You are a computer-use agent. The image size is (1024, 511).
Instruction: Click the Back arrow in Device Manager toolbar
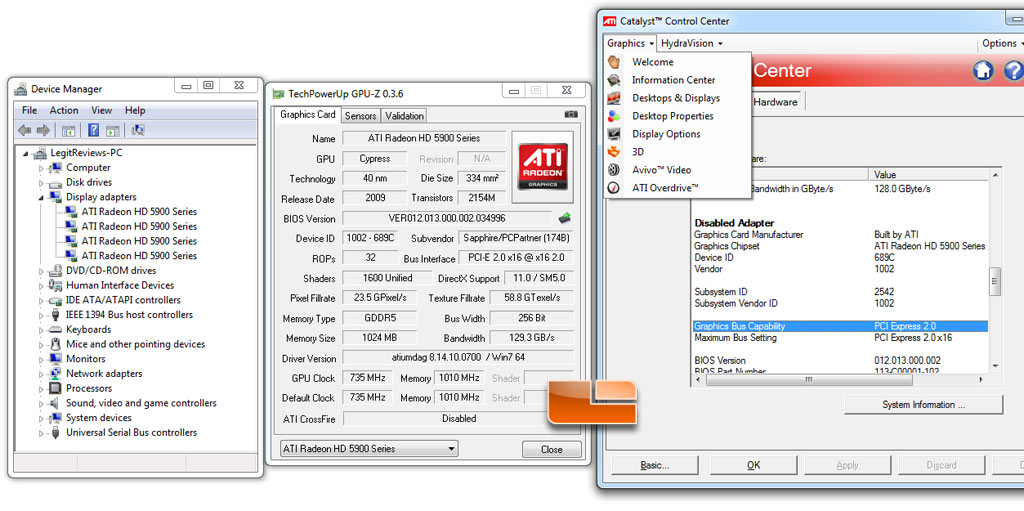[25, 130]
